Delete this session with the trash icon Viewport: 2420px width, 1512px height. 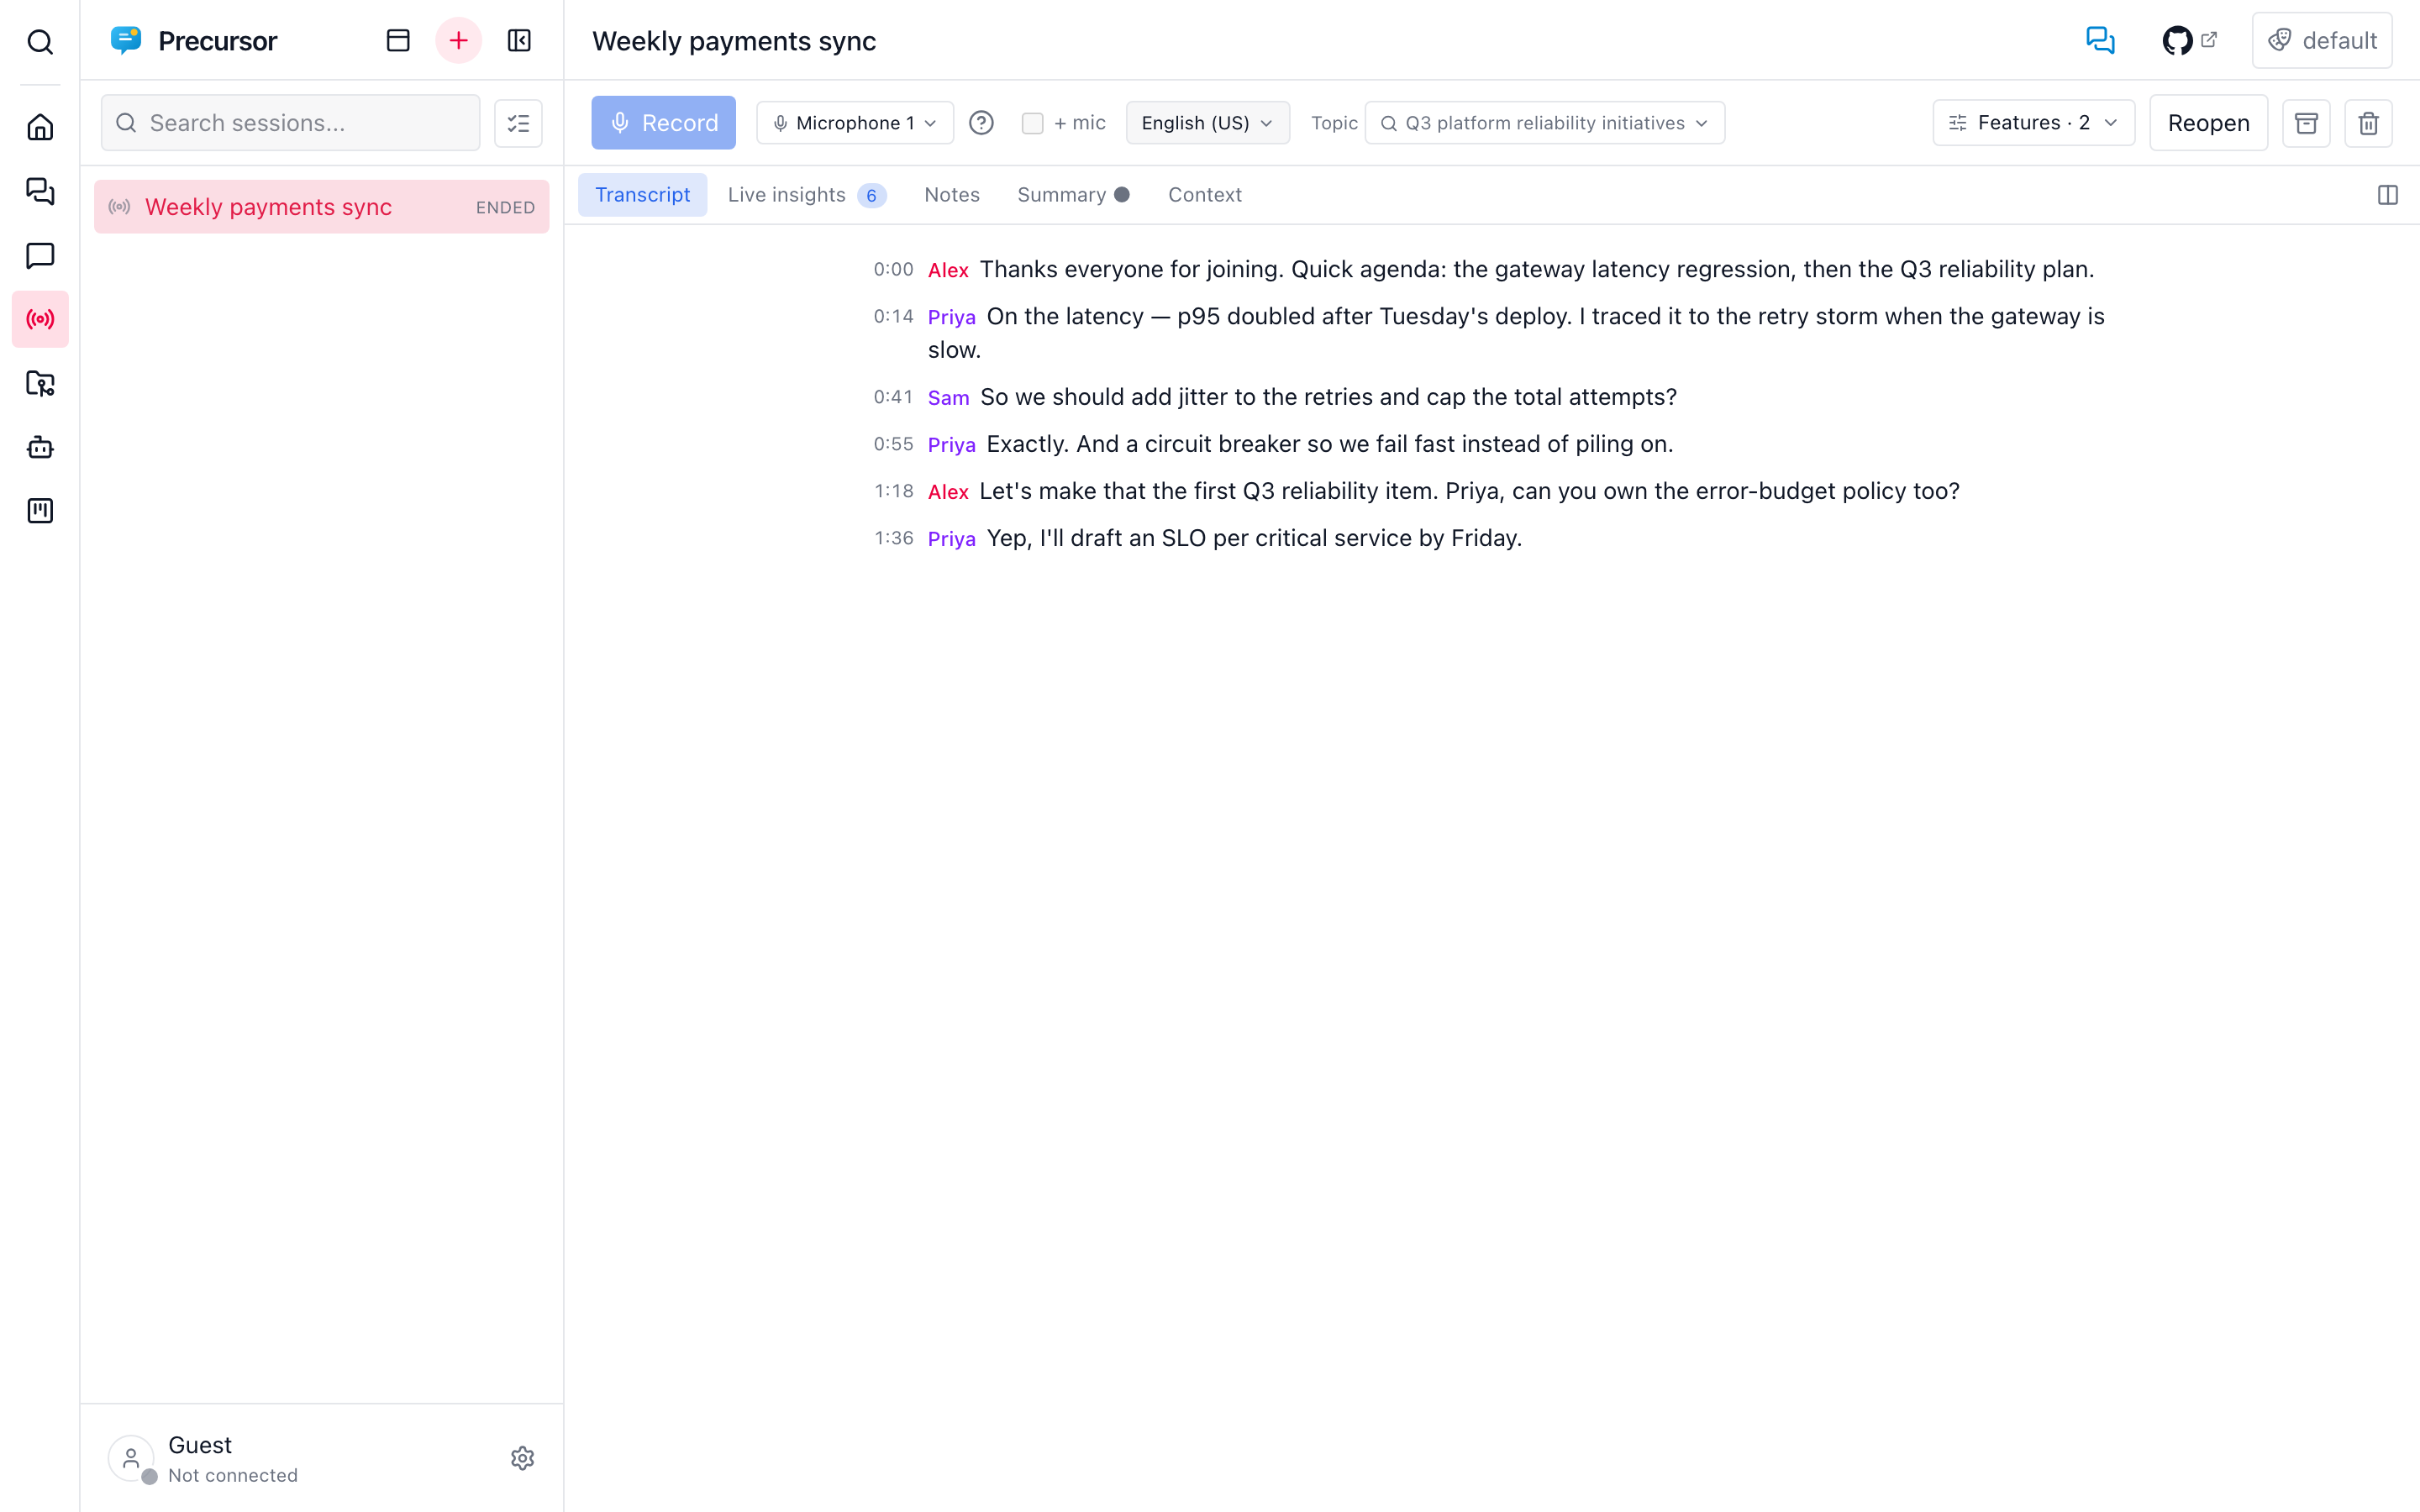[x=2368, y=123]
